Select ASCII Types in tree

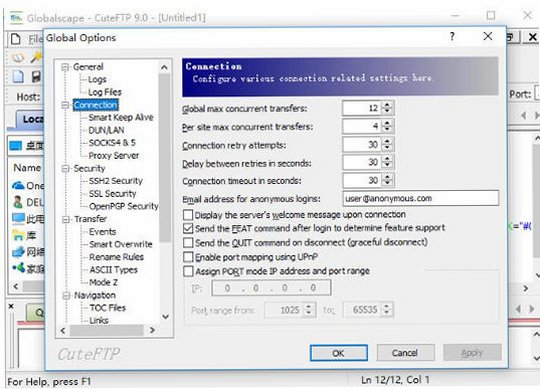click(x=113, y=270)
